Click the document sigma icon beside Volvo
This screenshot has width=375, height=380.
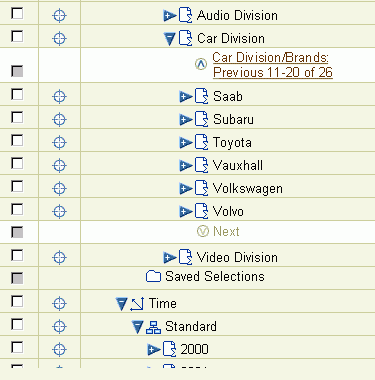click(202, 211)
